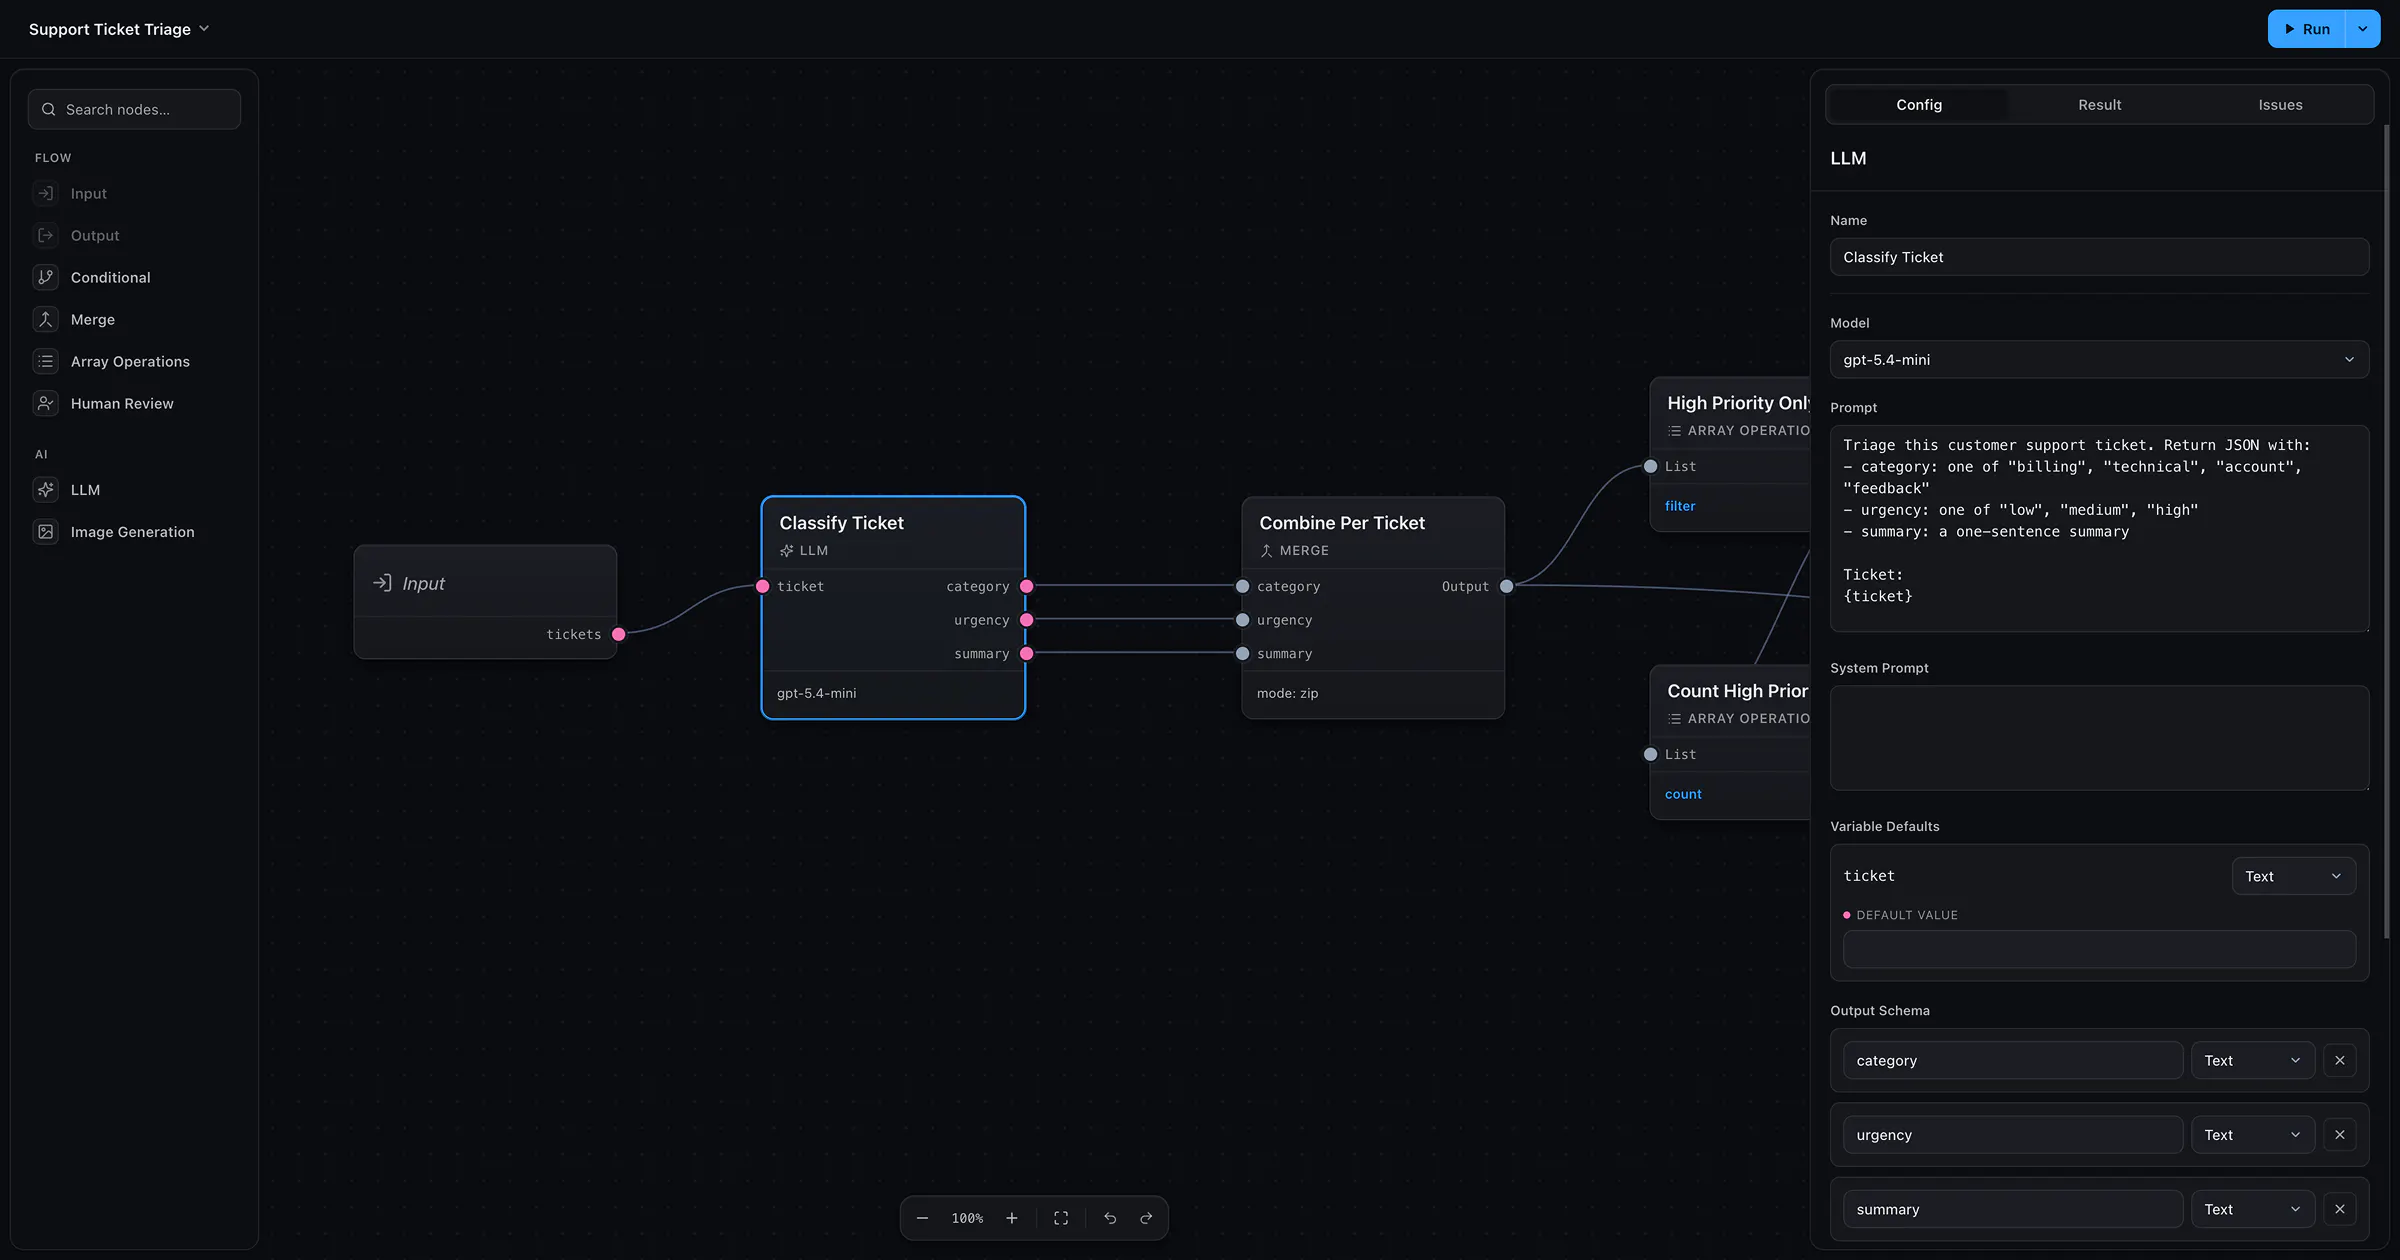Select the Input node on the canvas

pos(485,601)
